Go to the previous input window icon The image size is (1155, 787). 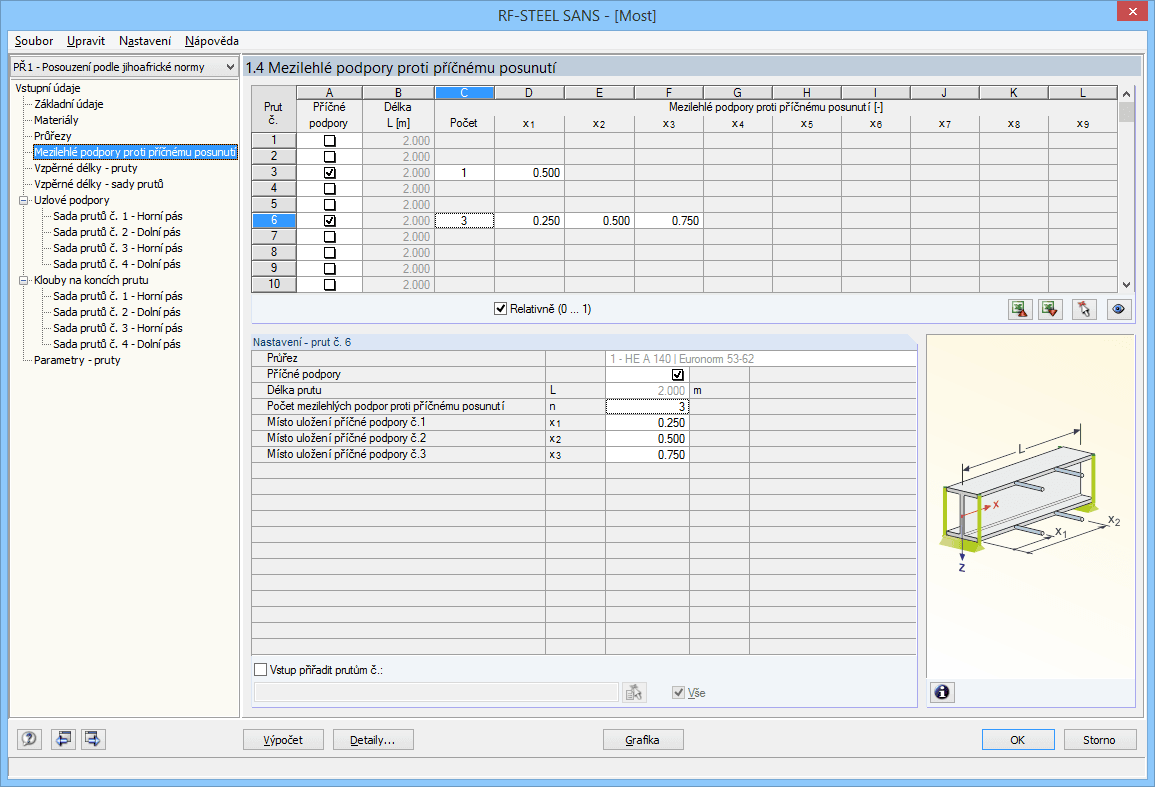[x=63, y=739]
